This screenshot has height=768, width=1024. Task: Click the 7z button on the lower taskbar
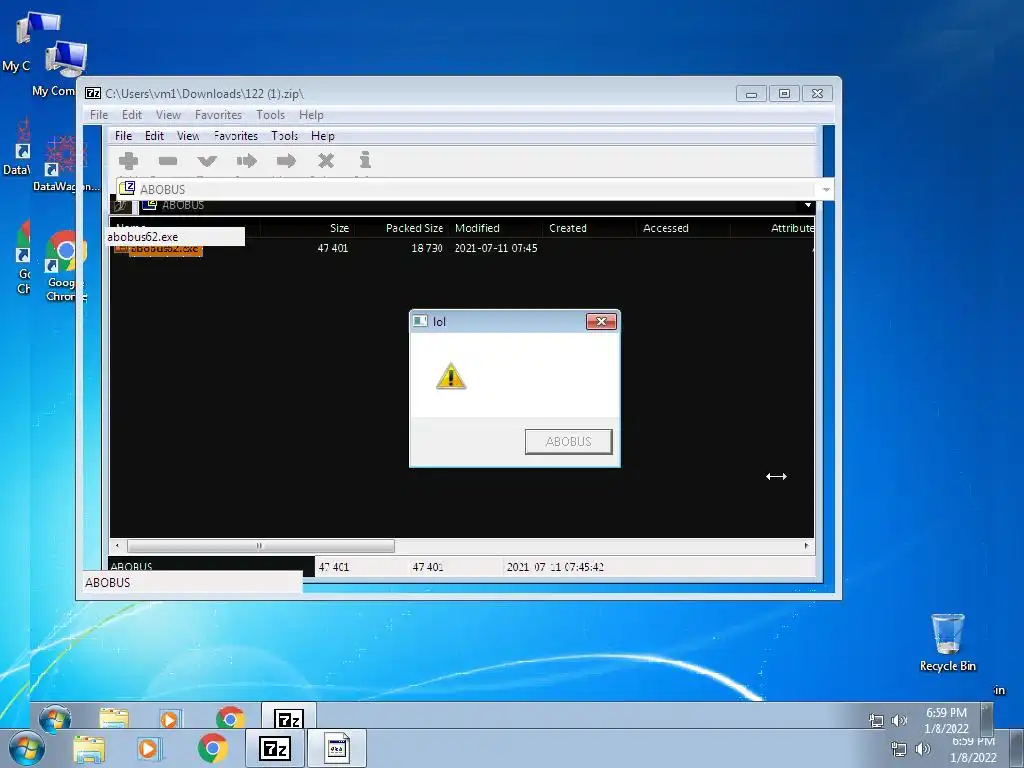pos(275,748)
